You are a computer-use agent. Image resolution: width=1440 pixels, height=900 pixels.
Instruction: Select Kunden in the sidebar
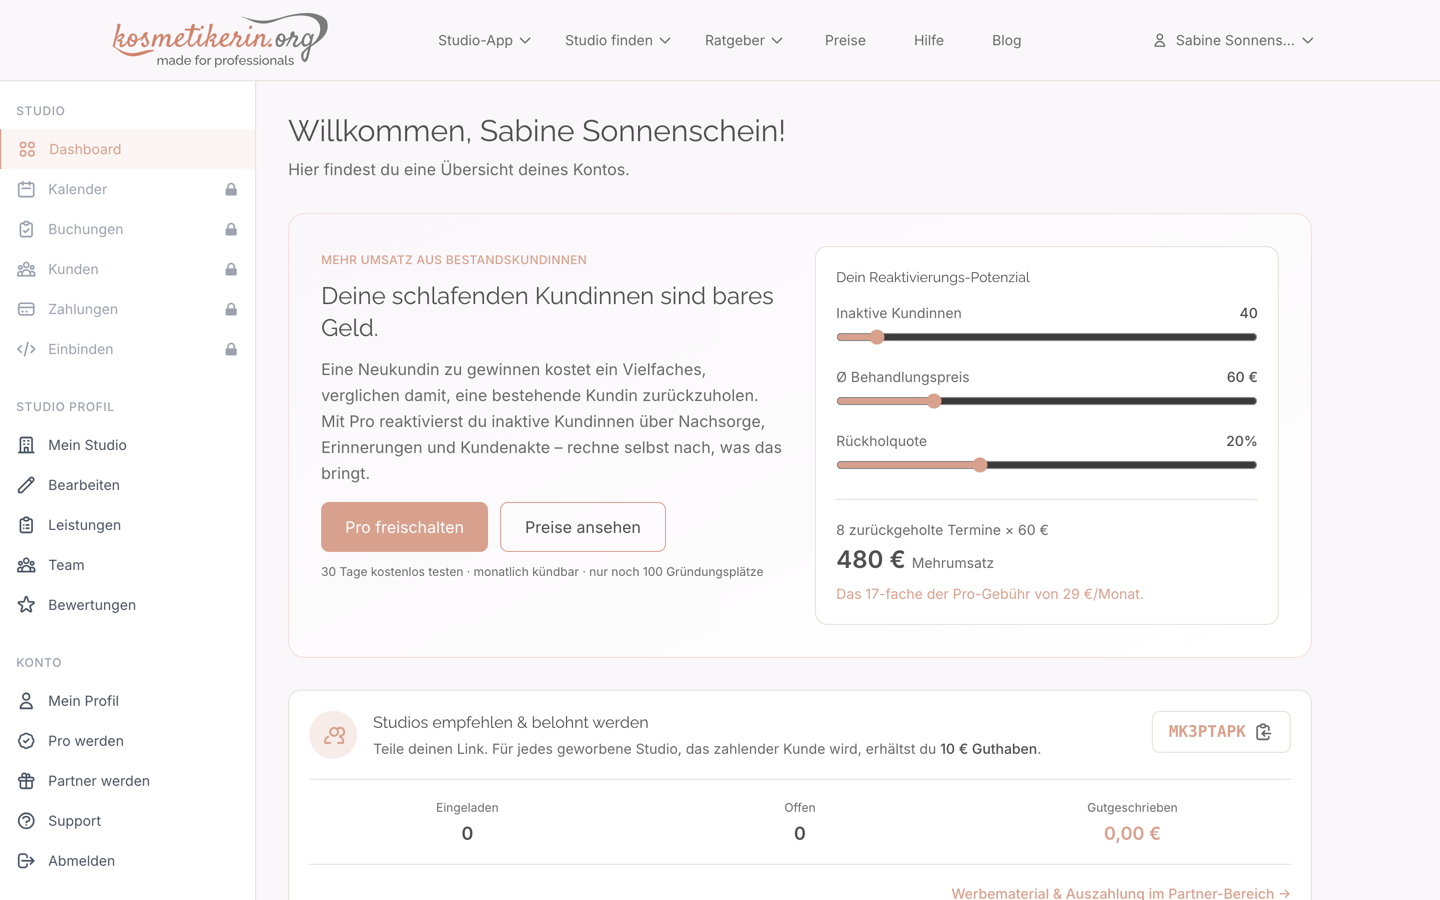pyautogui.click(x=128, y=269)
